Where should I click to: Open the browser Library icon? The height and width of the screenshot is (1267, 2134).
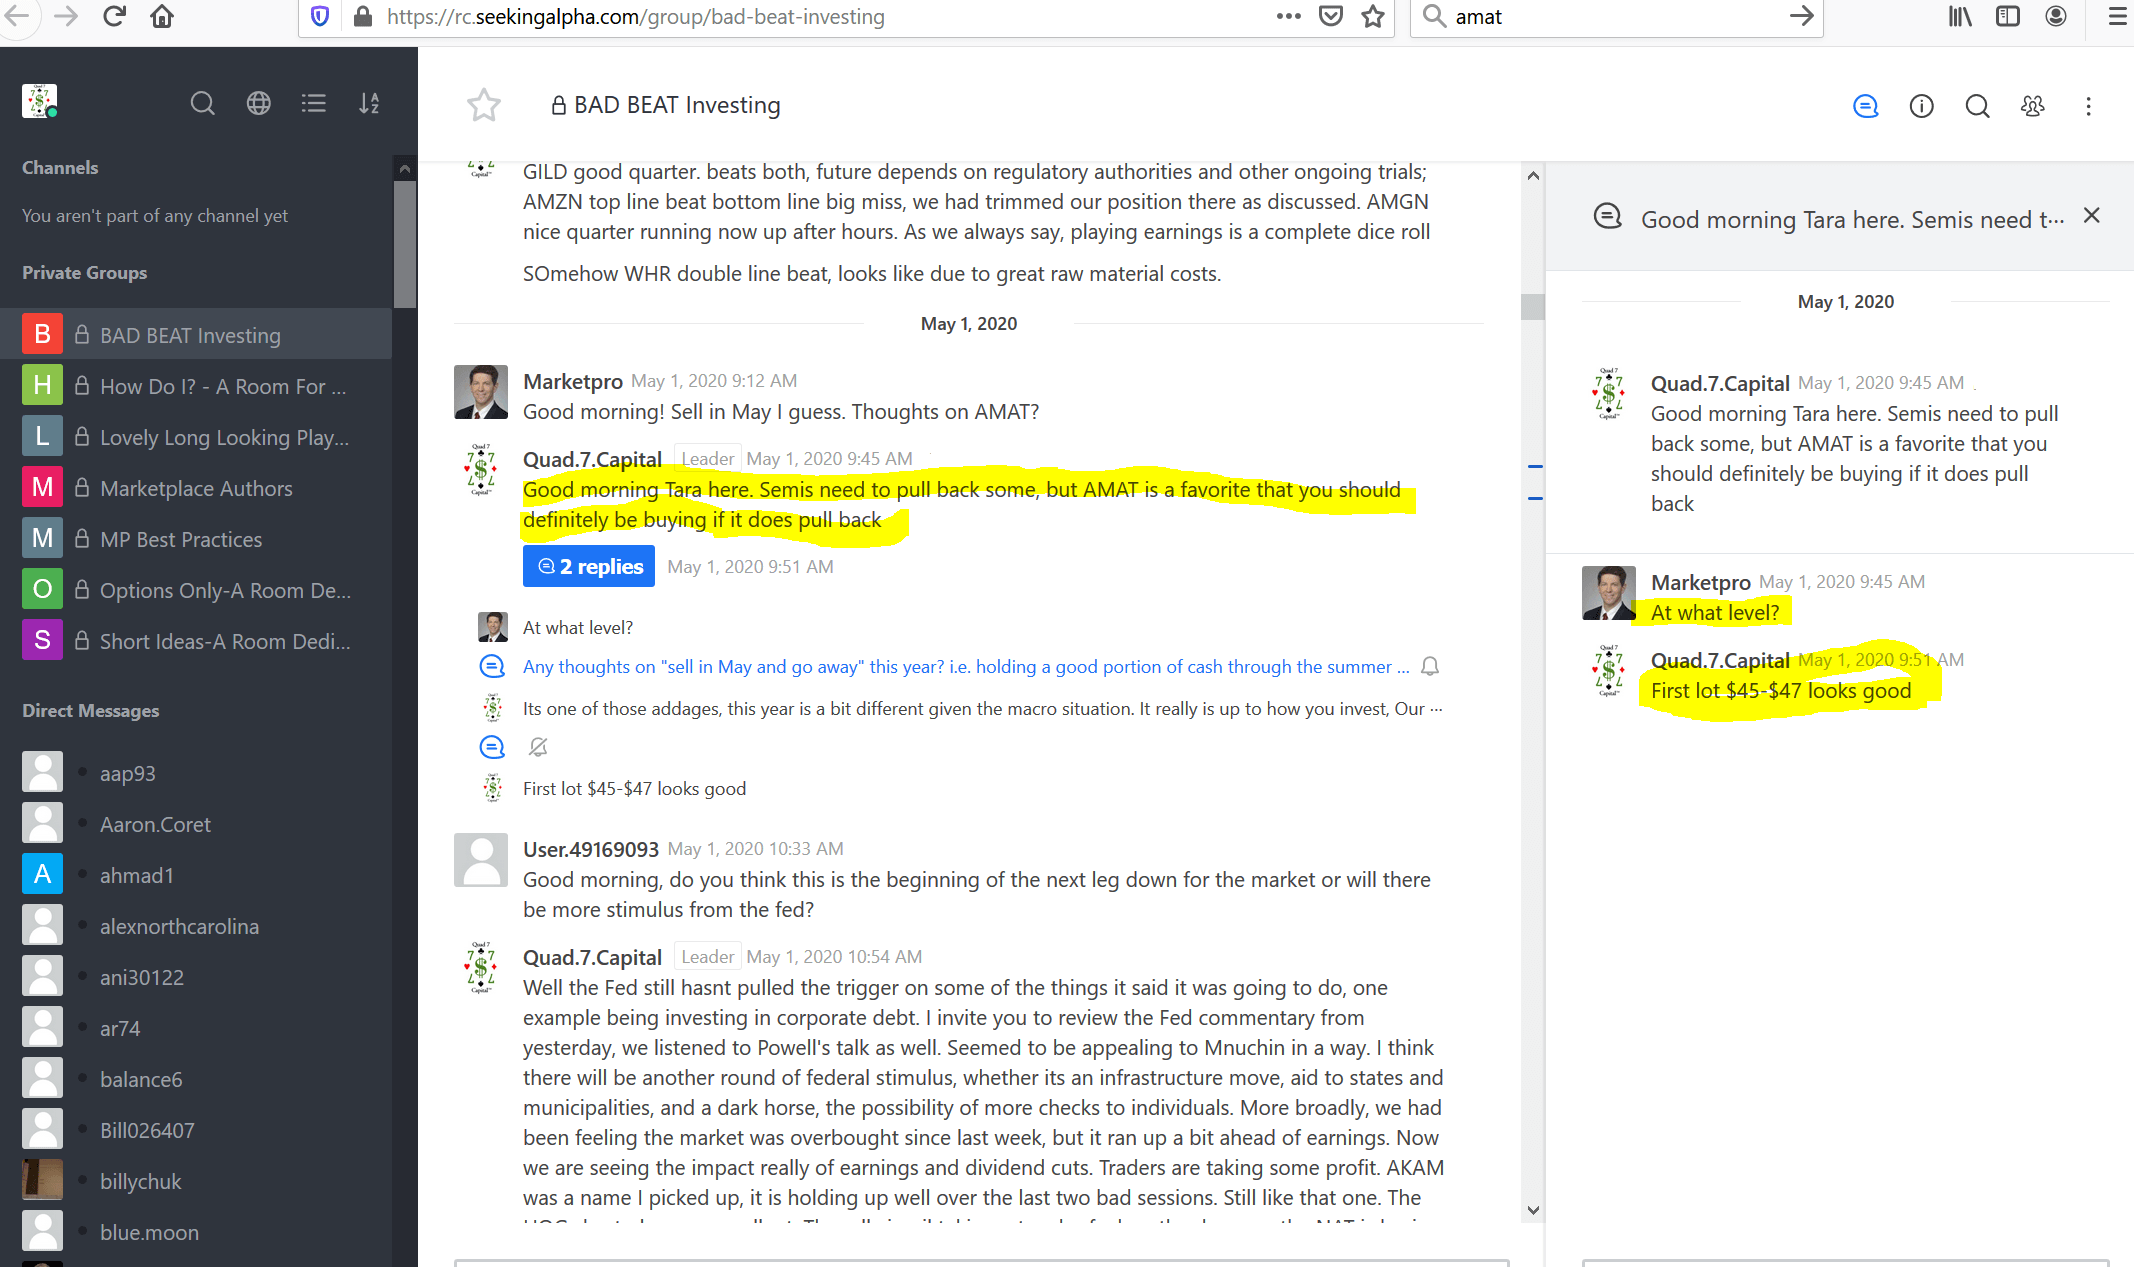pos(1960,16)
